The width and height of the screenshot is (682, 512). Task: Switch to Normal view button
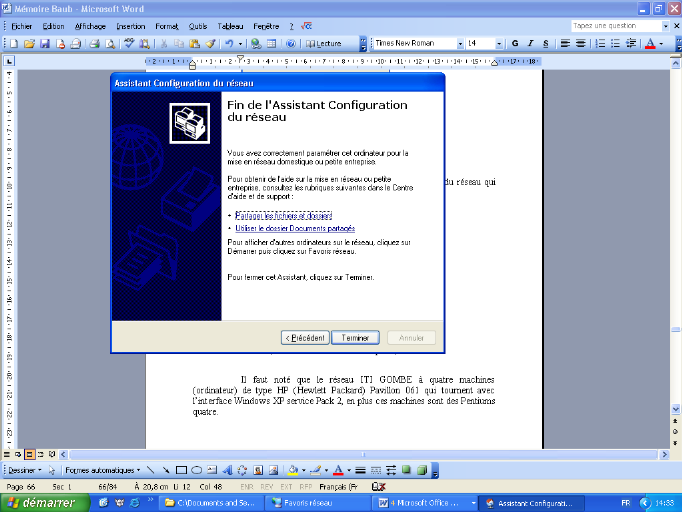coord(7,455)
